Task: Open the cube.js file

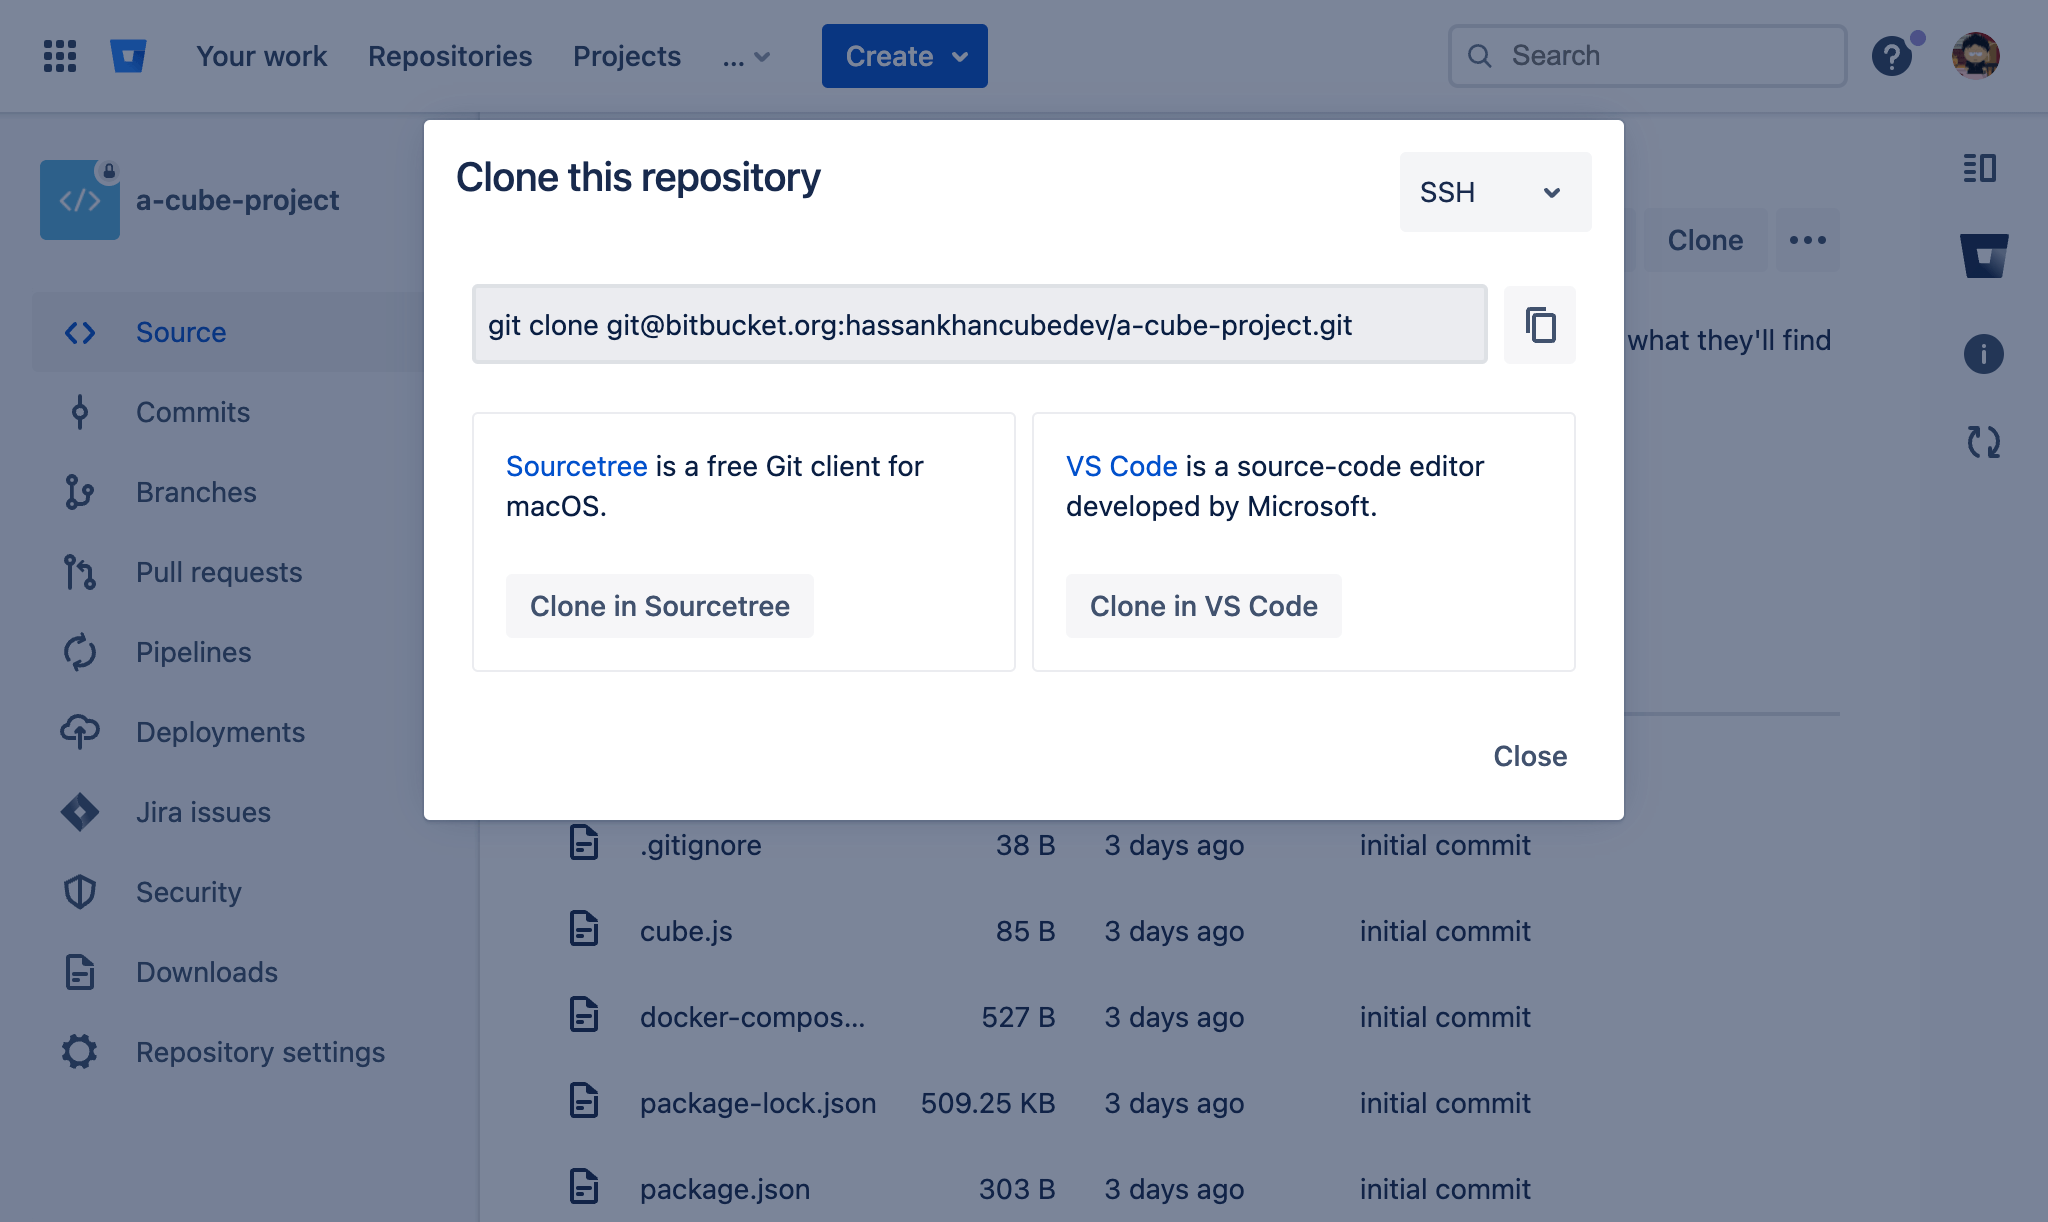Action: coord(686,931)
